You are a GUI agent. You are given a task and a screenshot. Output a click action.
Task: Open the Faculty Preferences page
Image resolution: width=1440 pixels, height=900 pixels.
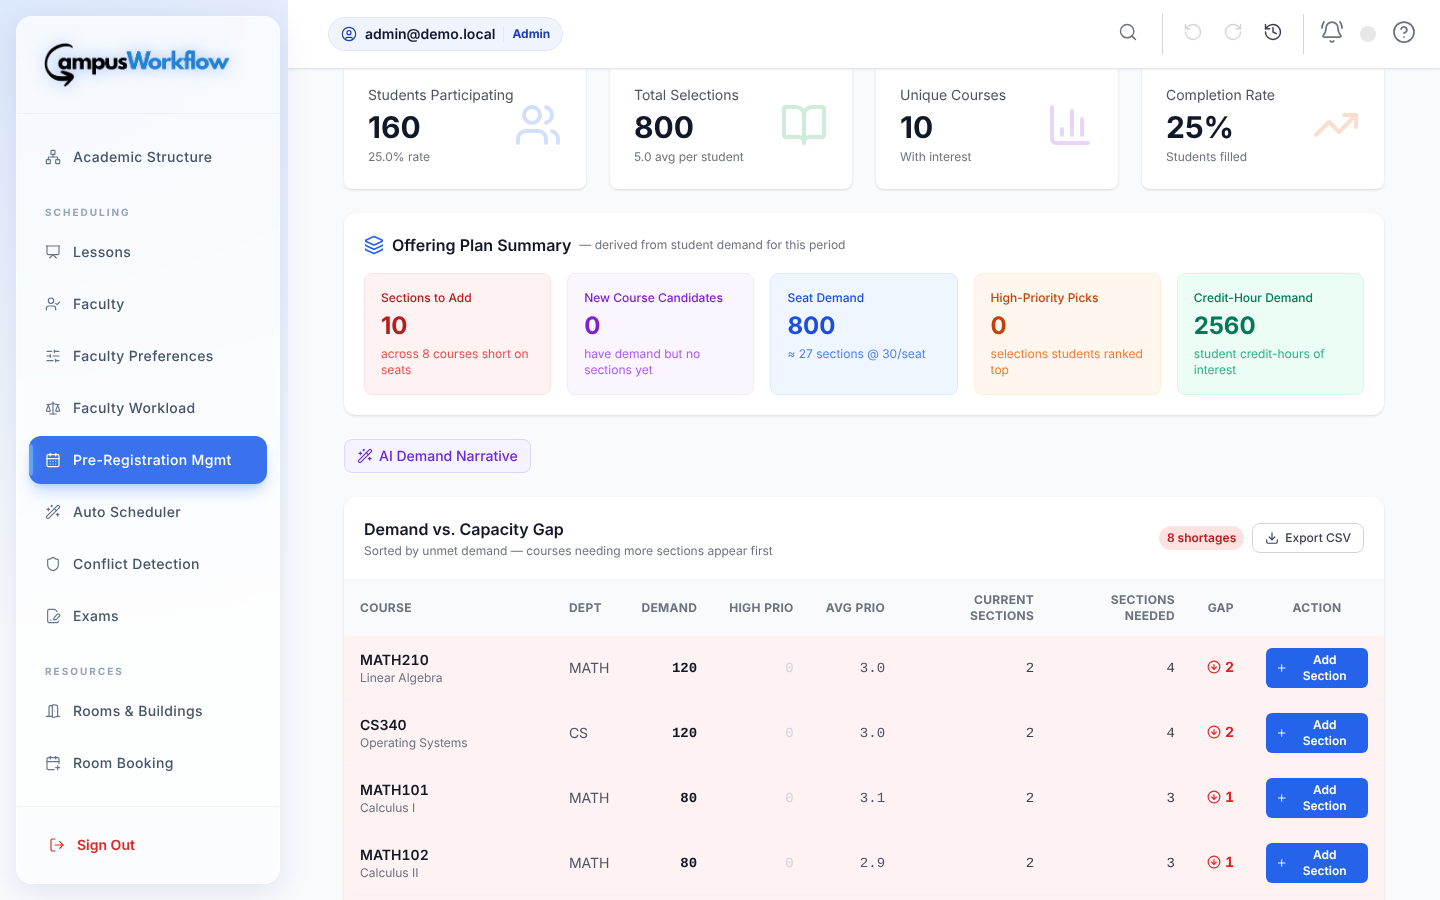[148, 356]
